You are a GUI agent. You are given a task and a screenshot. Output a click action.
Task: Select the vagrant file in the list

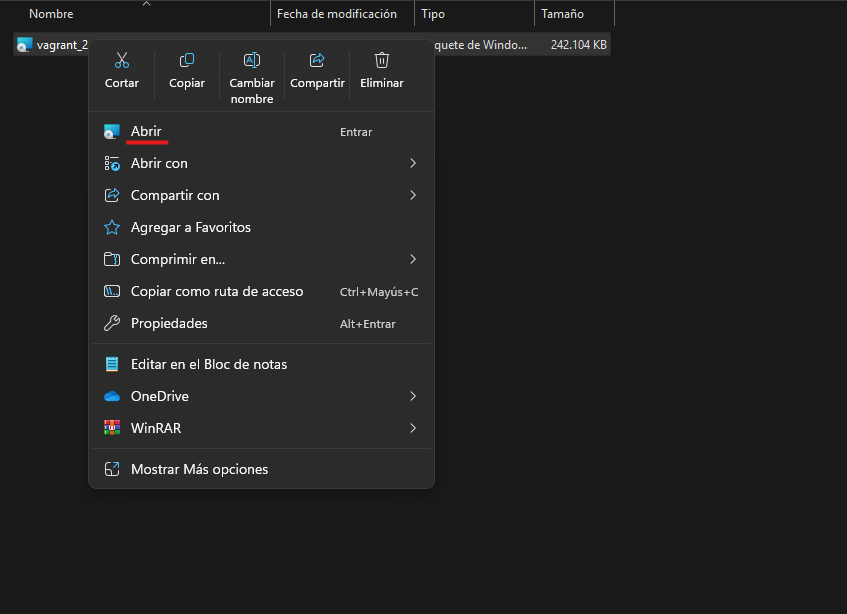[x=55, y=45]
